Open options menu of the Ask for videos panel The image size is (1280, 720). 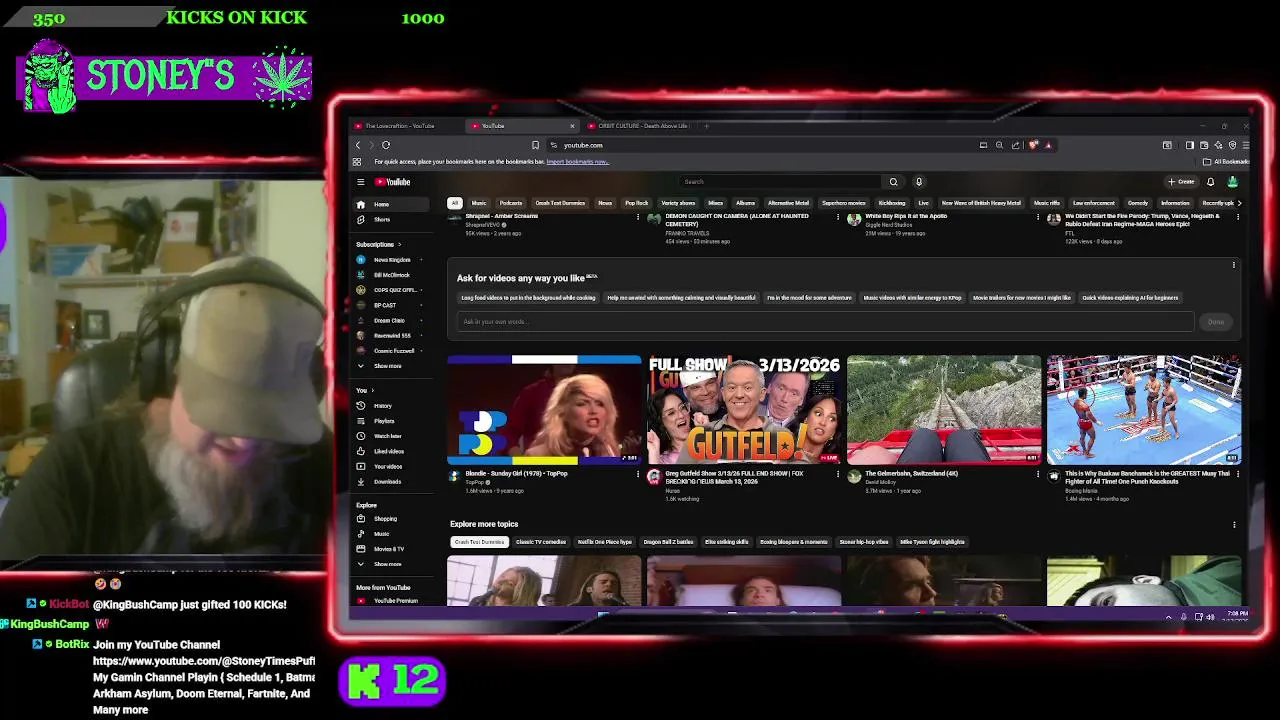coord(1234,265)
